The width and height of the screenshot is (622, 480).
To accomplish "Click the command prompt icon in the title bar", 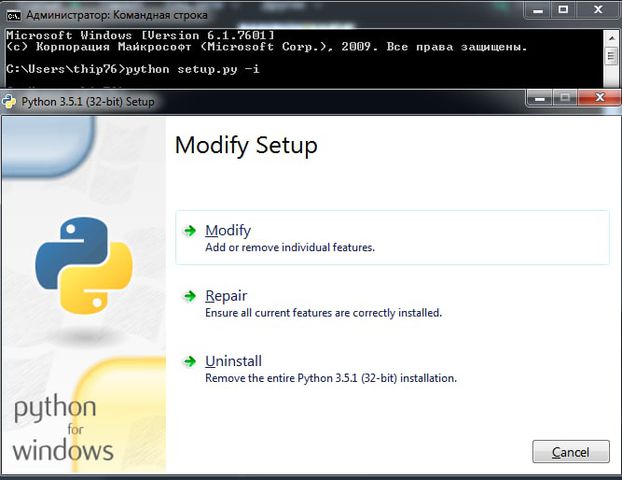I will tap(13, 15).
